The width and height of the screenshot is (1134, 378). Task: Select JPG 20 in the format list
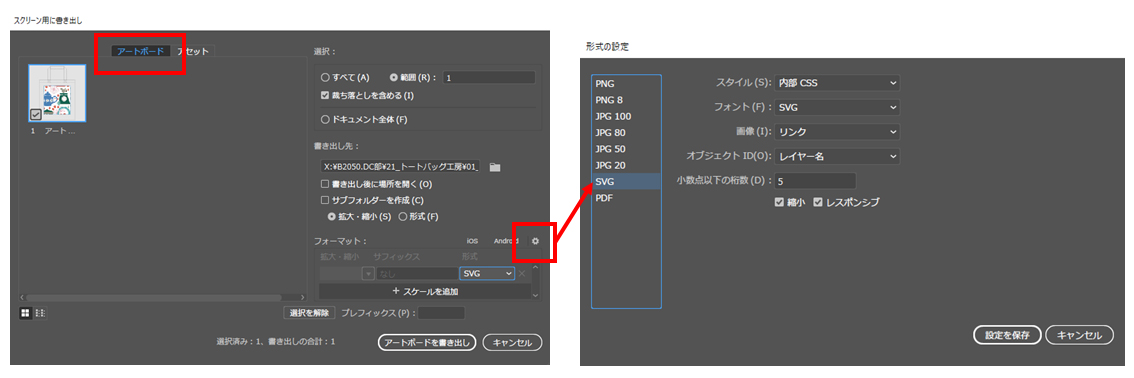tap(626, 166)
